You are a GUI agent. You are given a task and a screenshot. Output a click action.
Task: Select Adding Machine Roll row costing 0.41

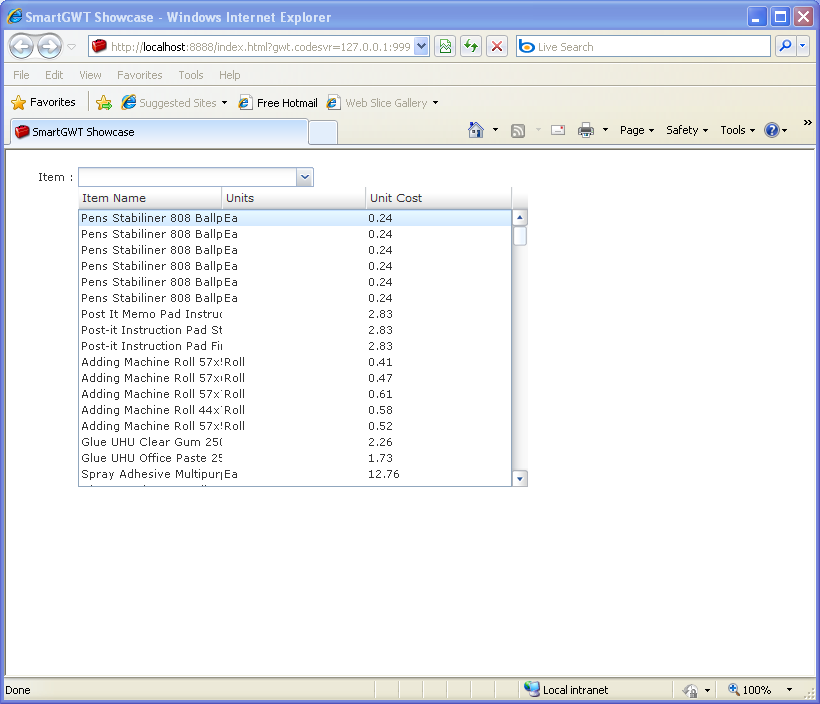pyautogui.click(x=295, y=362)
